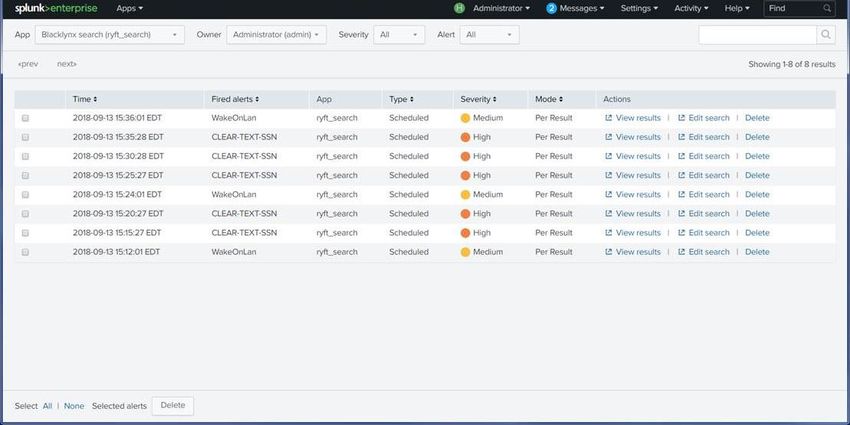Click the Splunk enterprise logo
850x425 pixels.
[x=56, y=8]
